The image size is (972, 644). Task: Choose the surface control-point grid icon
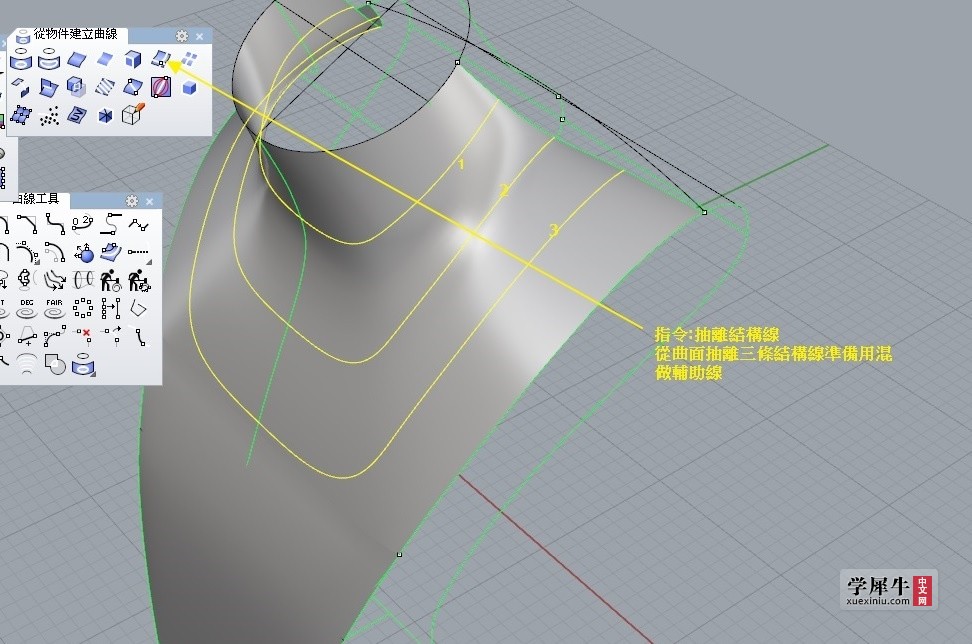click(x=20, y=115)
